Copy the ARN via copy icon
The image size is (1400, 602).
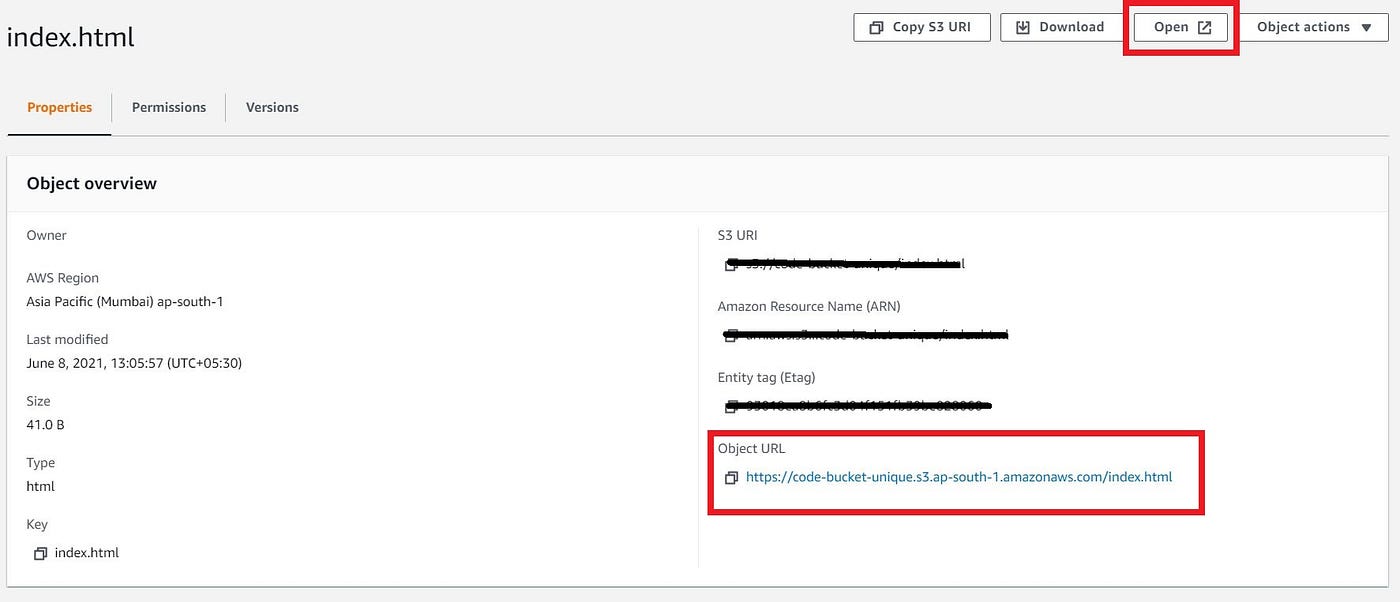(731, 335)
